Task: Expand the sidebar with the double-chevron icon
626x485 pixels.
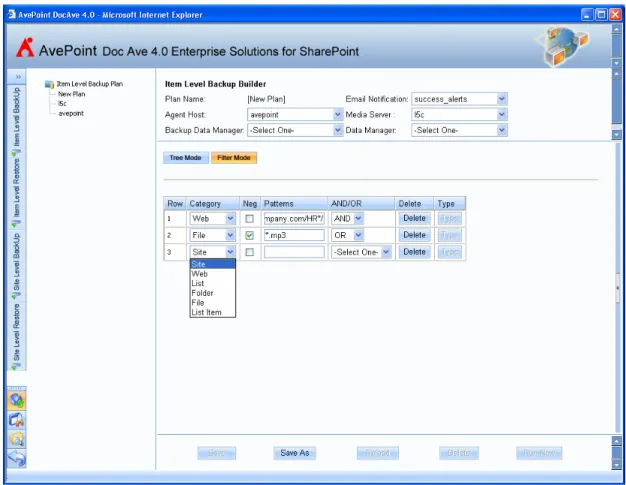Action: [x=18, y=77]
